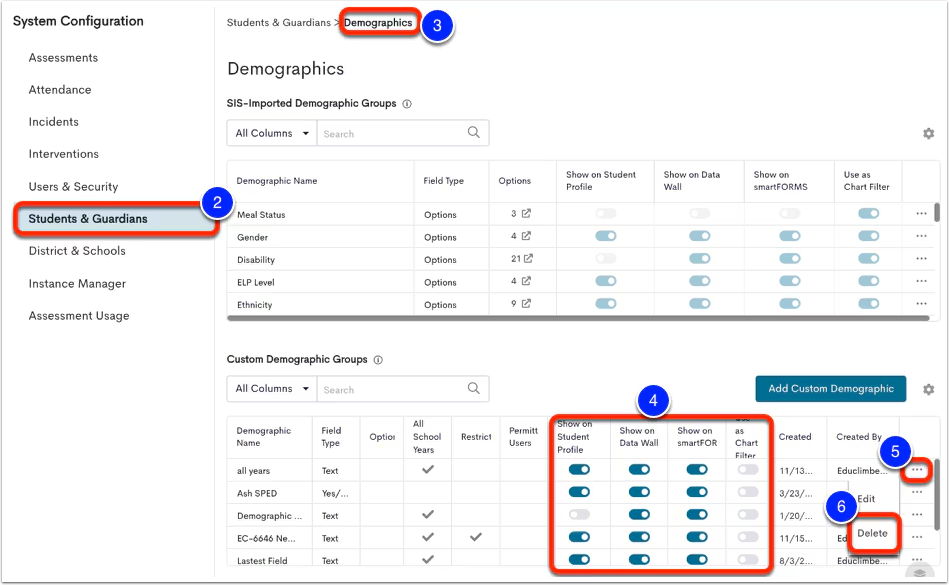The image size is (949, 585).
Task: Select Attendance in the left sidebar
Action: 60,89
